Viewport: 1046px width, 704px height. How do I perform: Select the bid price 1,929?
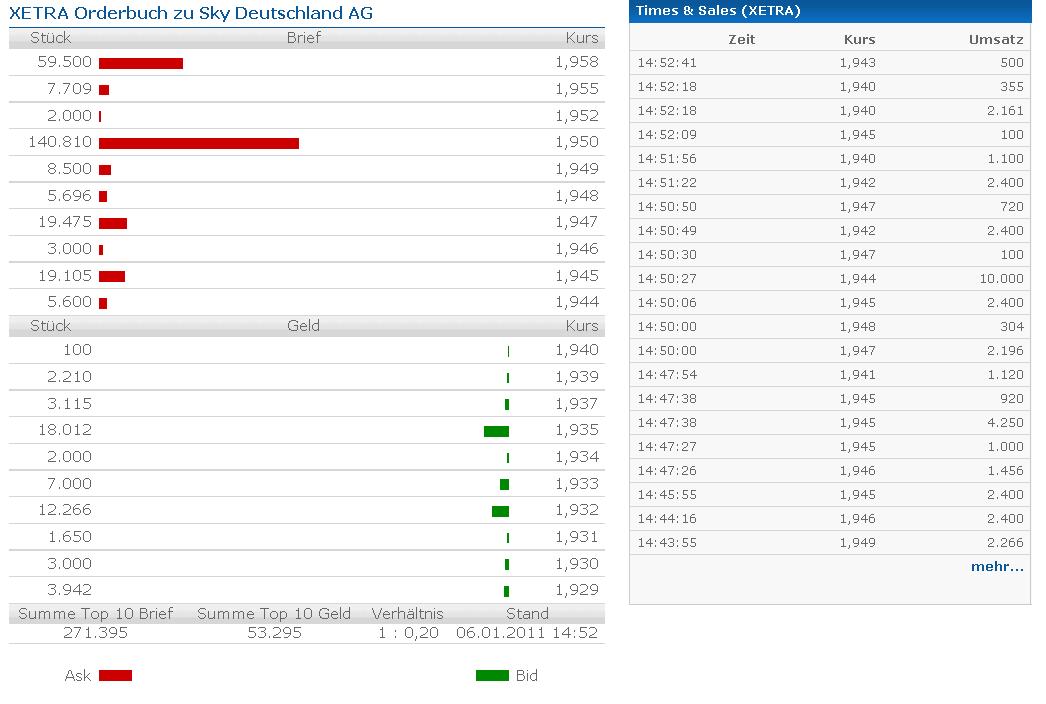pos(577,590)
